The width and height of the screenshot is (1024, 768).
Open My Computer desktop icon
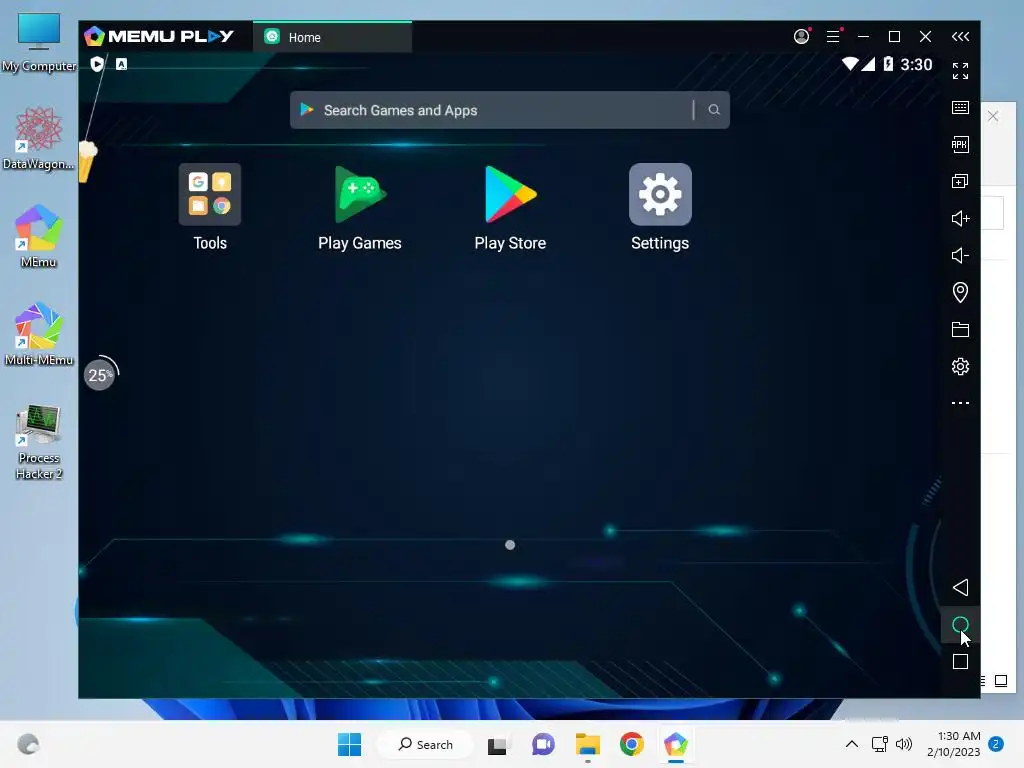click(39, 43)
